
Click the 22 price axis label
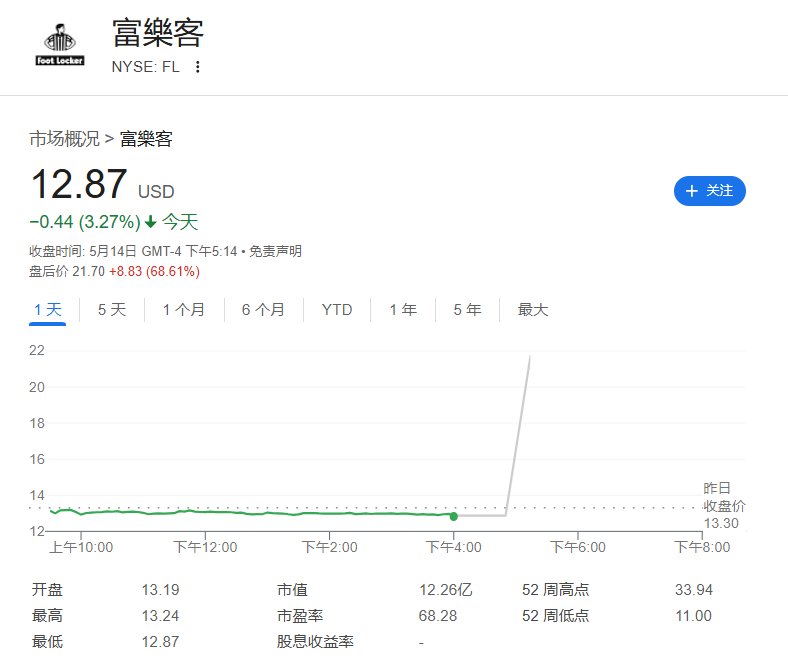37,350
